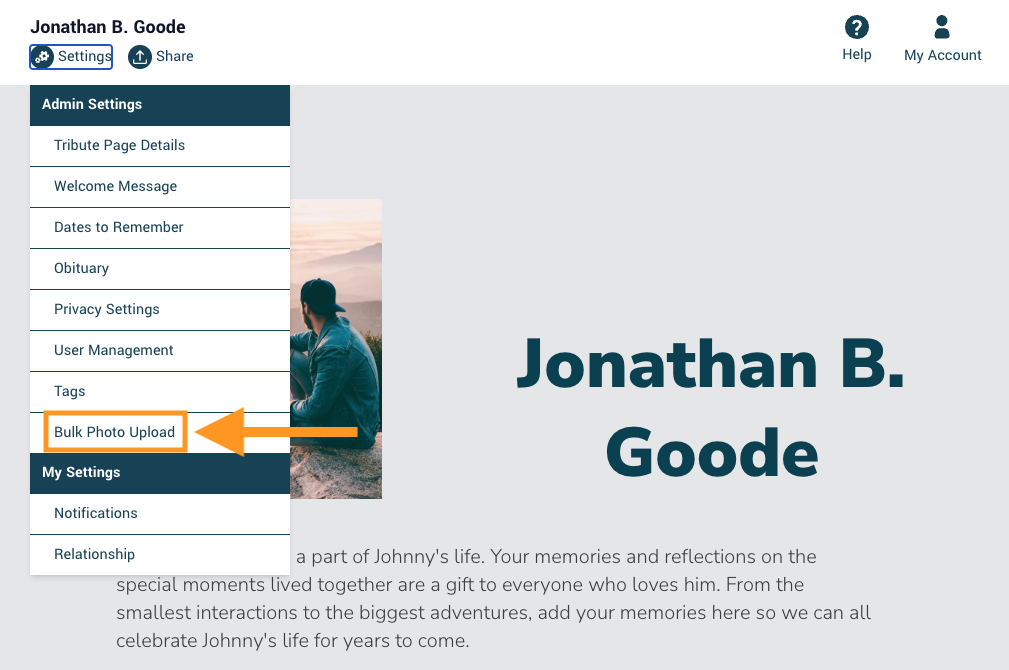Viewport: 1009px width, 670px height.
Task: Click the Jonathan B. Goode page title
Action: [711, 408]
